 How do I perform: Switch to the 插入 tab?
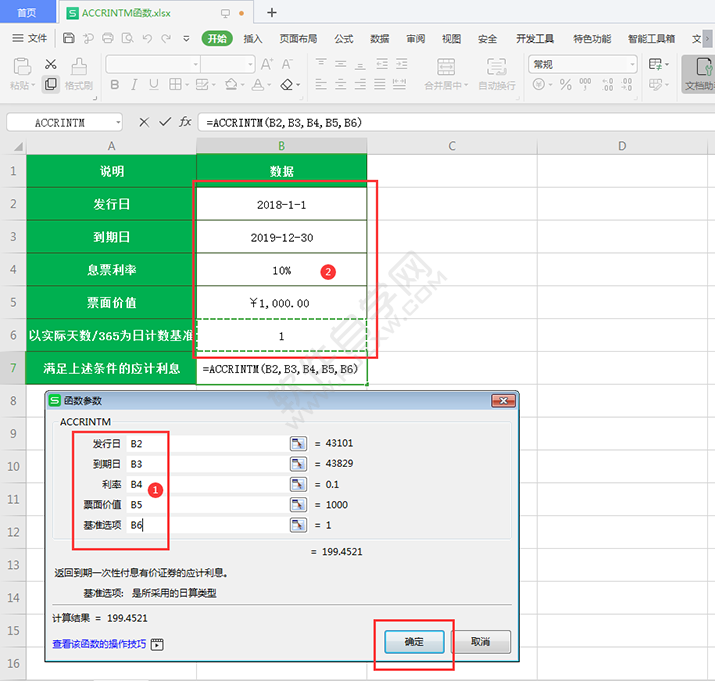coord(253,39)
